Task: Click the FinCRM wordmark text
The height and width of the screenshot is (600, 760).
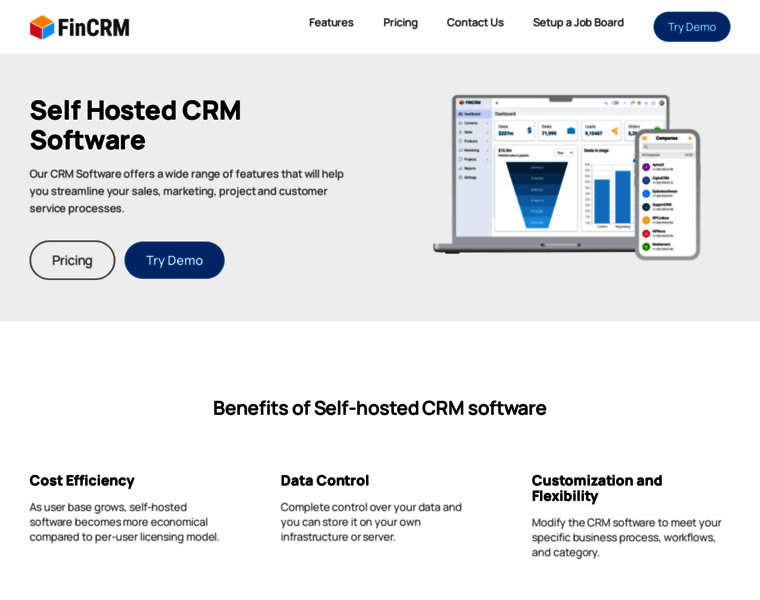Action: (x=94, y=27)
